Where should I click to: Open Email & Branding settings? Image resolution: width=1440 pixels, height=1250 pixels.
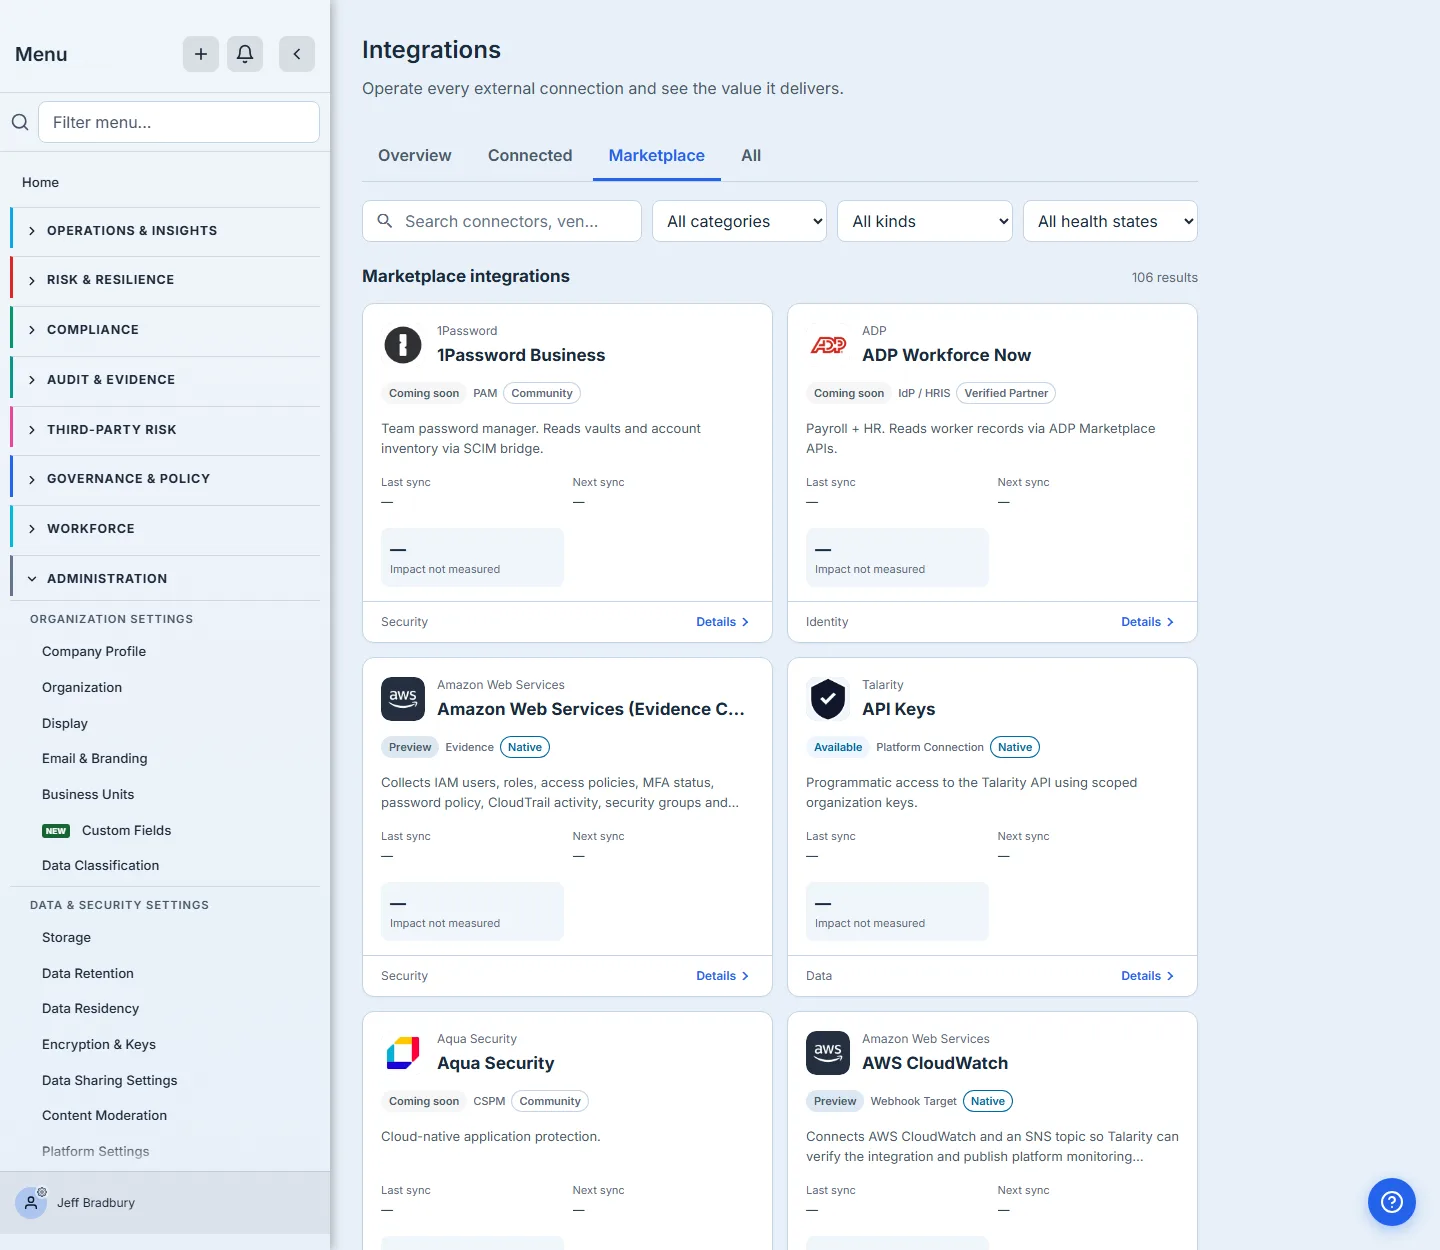pos(95,759)
